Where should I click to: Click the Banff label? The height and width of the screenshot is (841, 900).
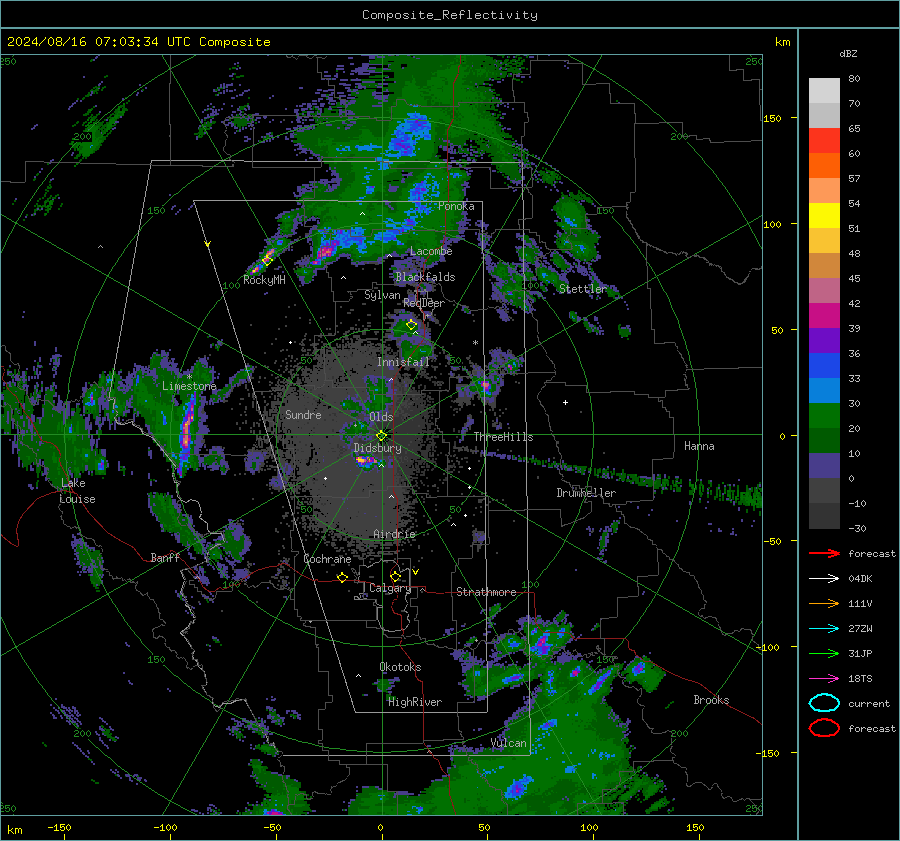tap(165, 557)
